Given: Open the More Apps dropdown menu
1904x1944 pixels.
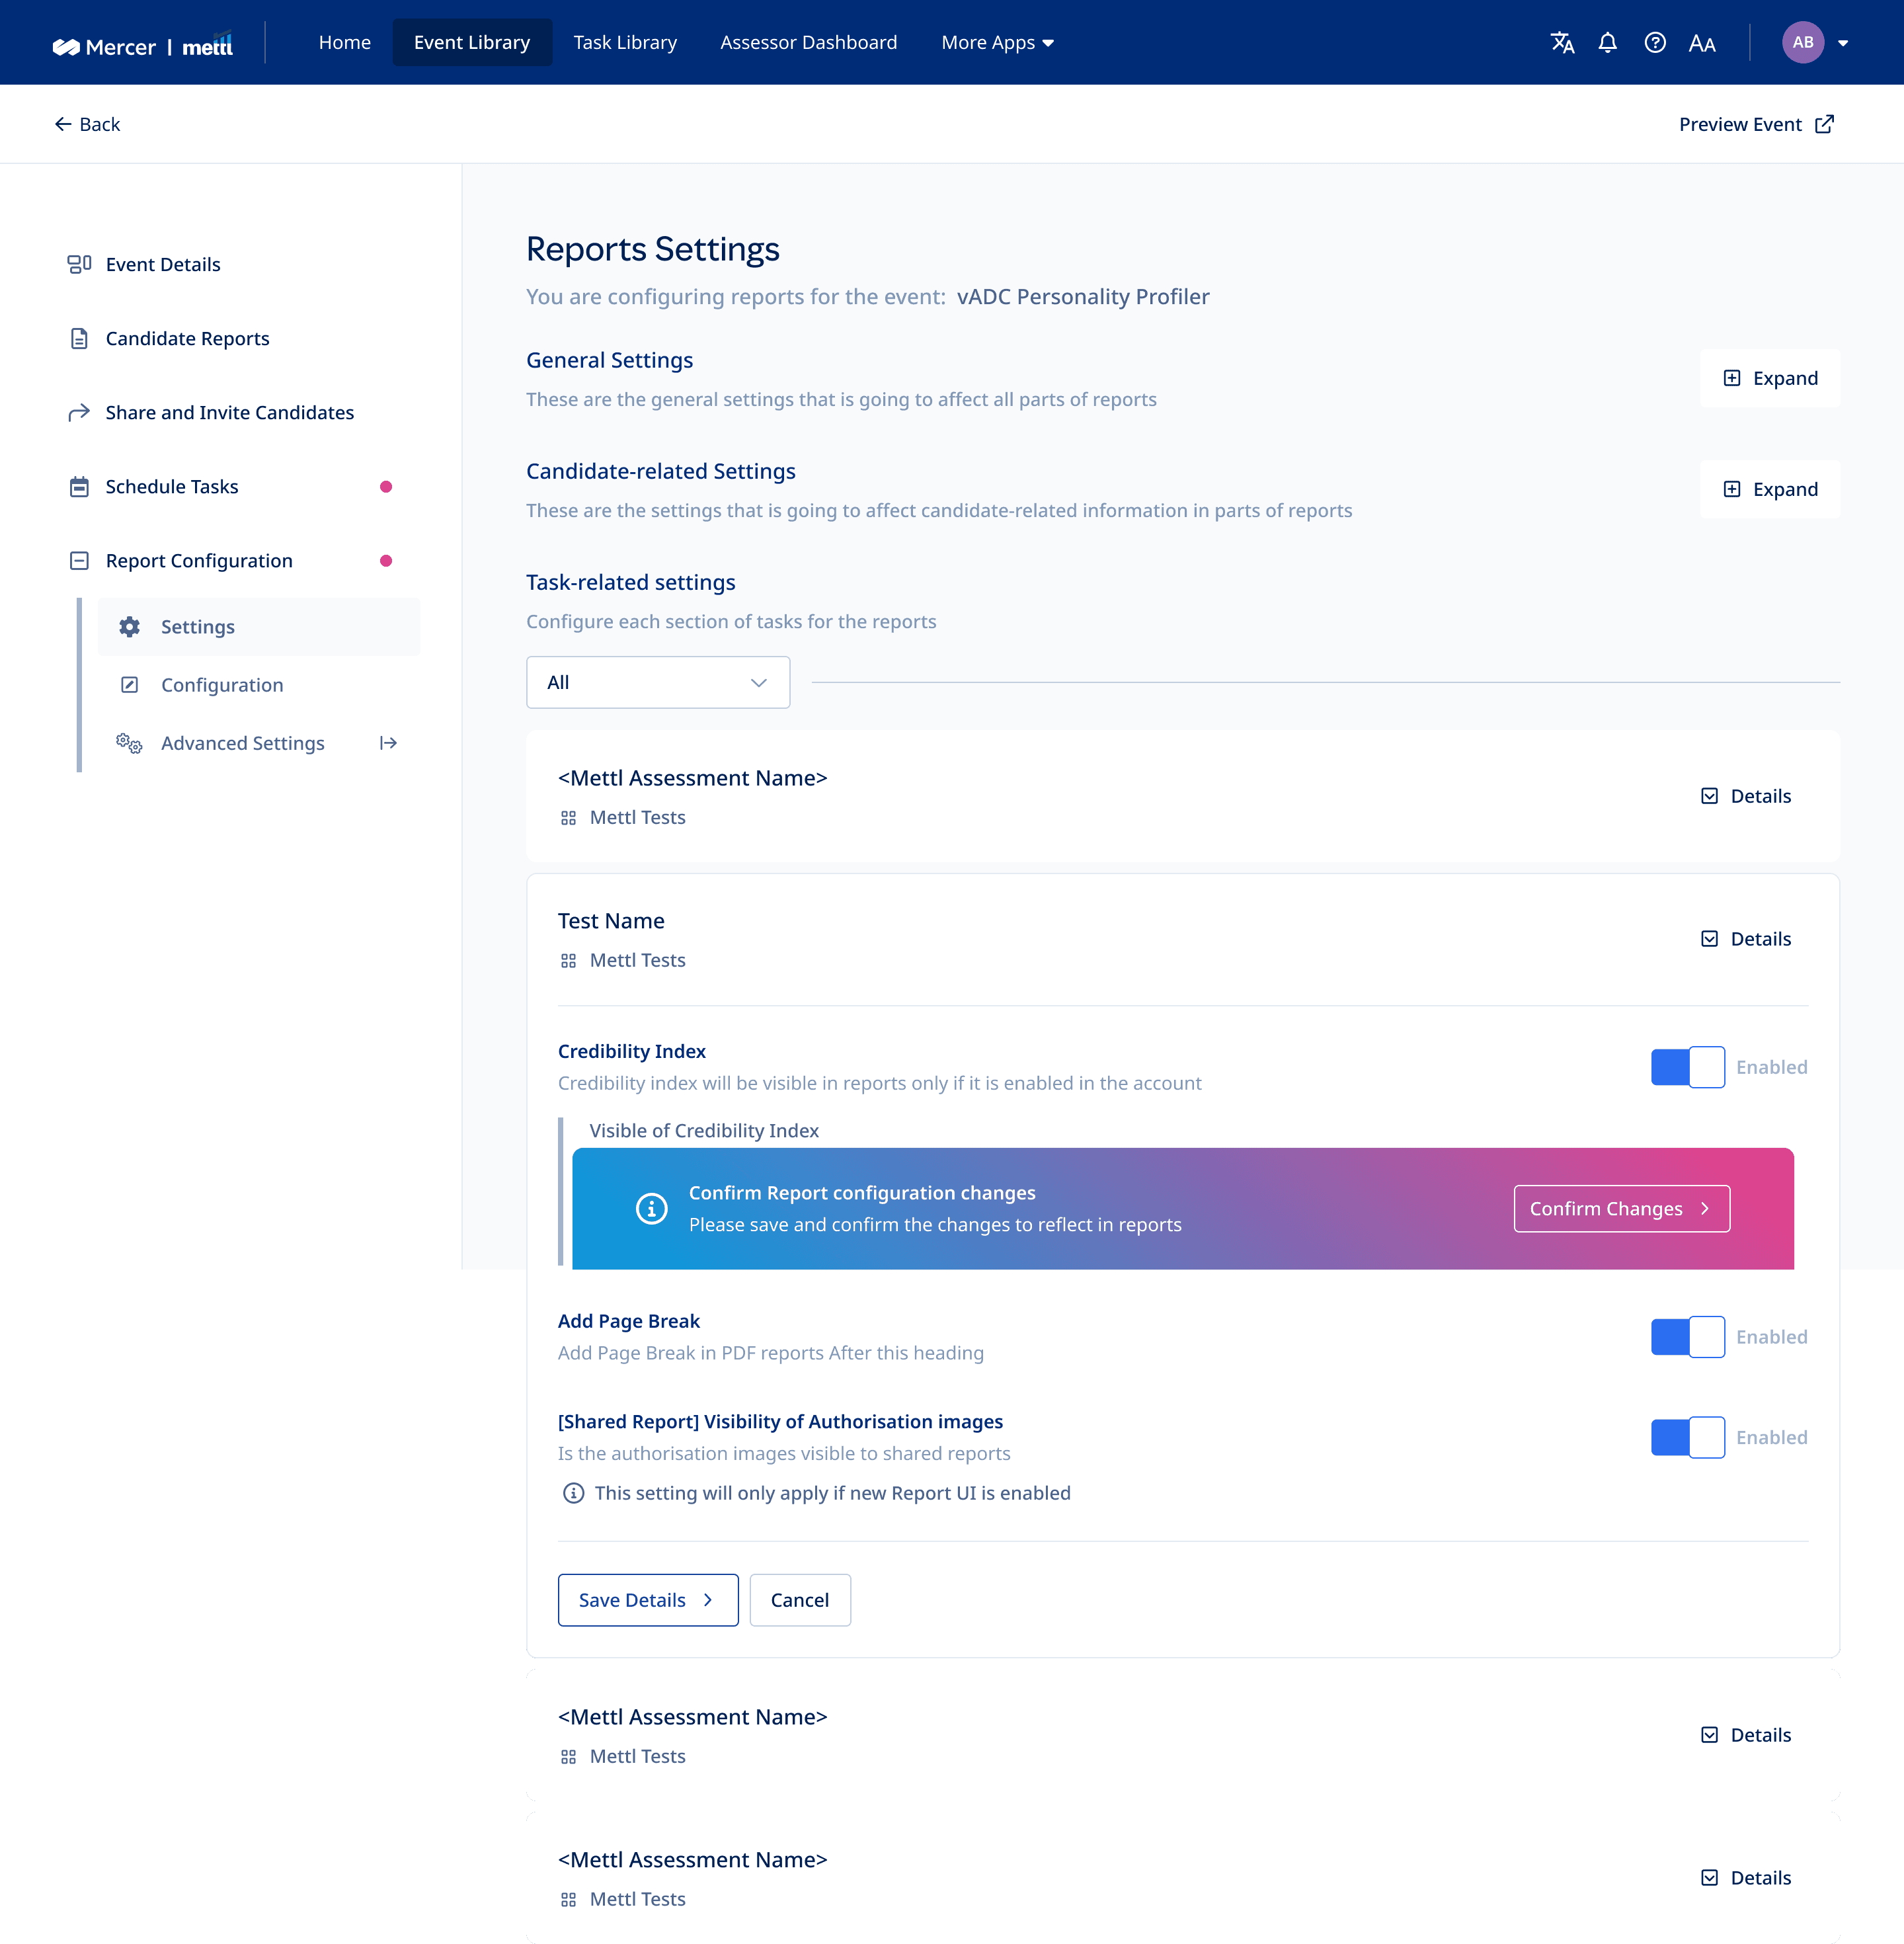Looking at the screenshot, I should click(997, 42).
